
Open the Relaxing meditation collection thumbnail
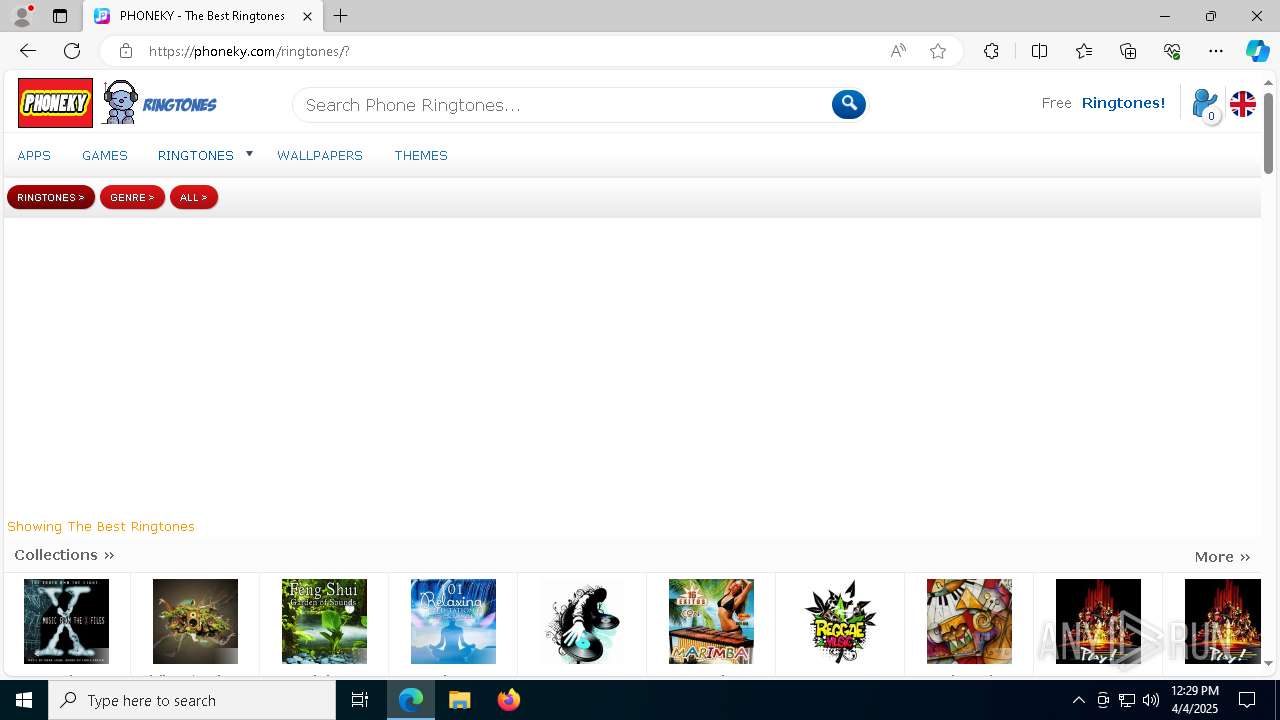tap(453, 621)
